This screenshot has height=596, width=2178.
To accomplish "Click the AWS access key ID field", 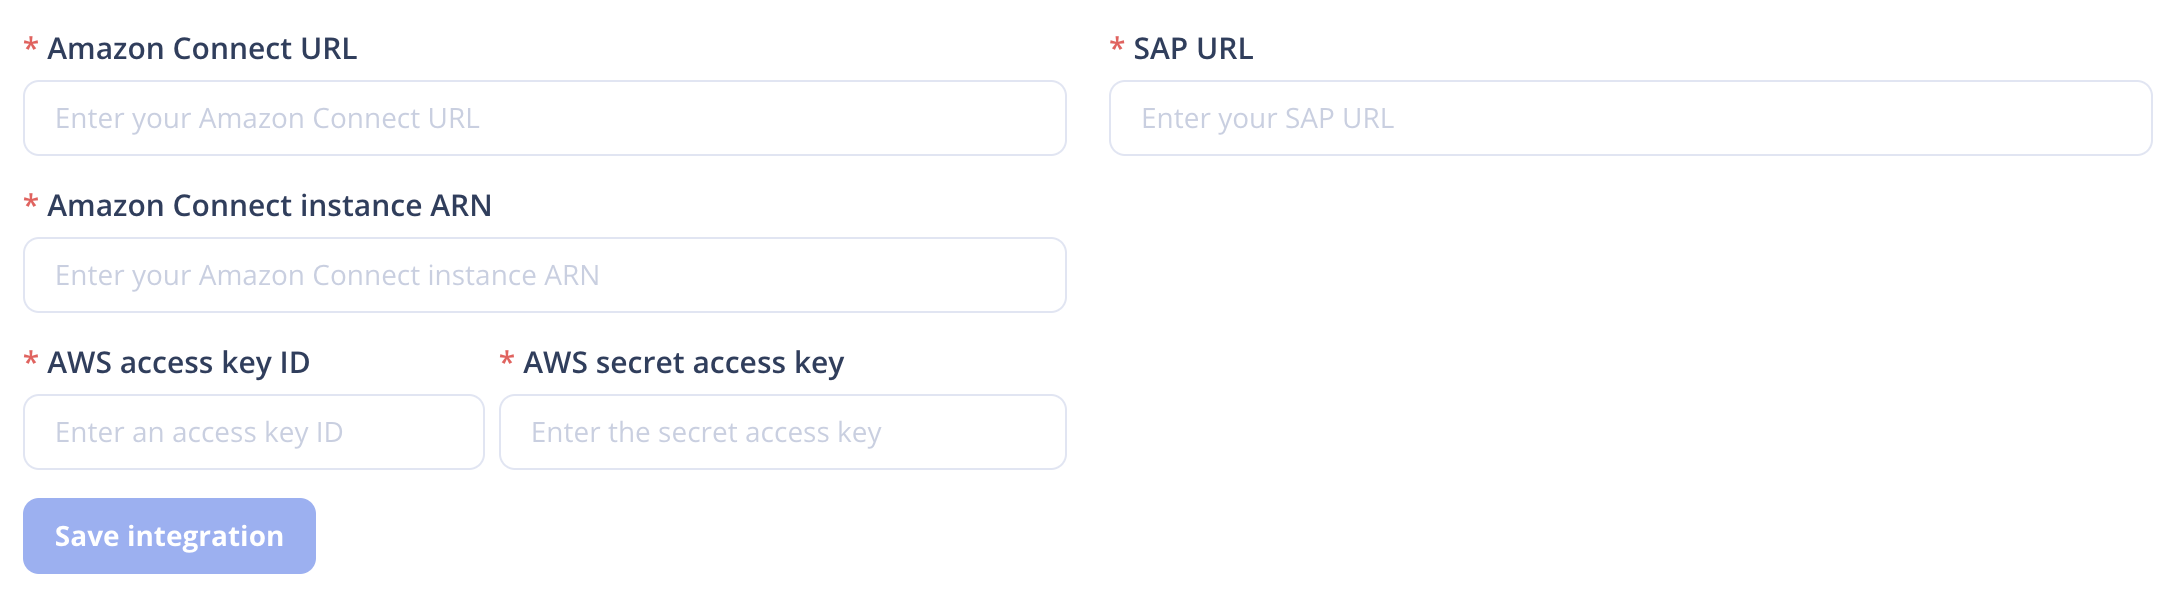I will point(255,431).
